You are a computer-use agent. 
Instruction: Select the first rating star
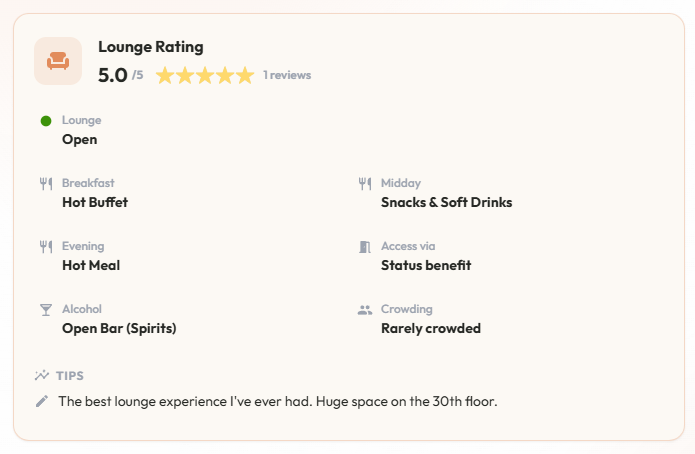pos(165,75)
